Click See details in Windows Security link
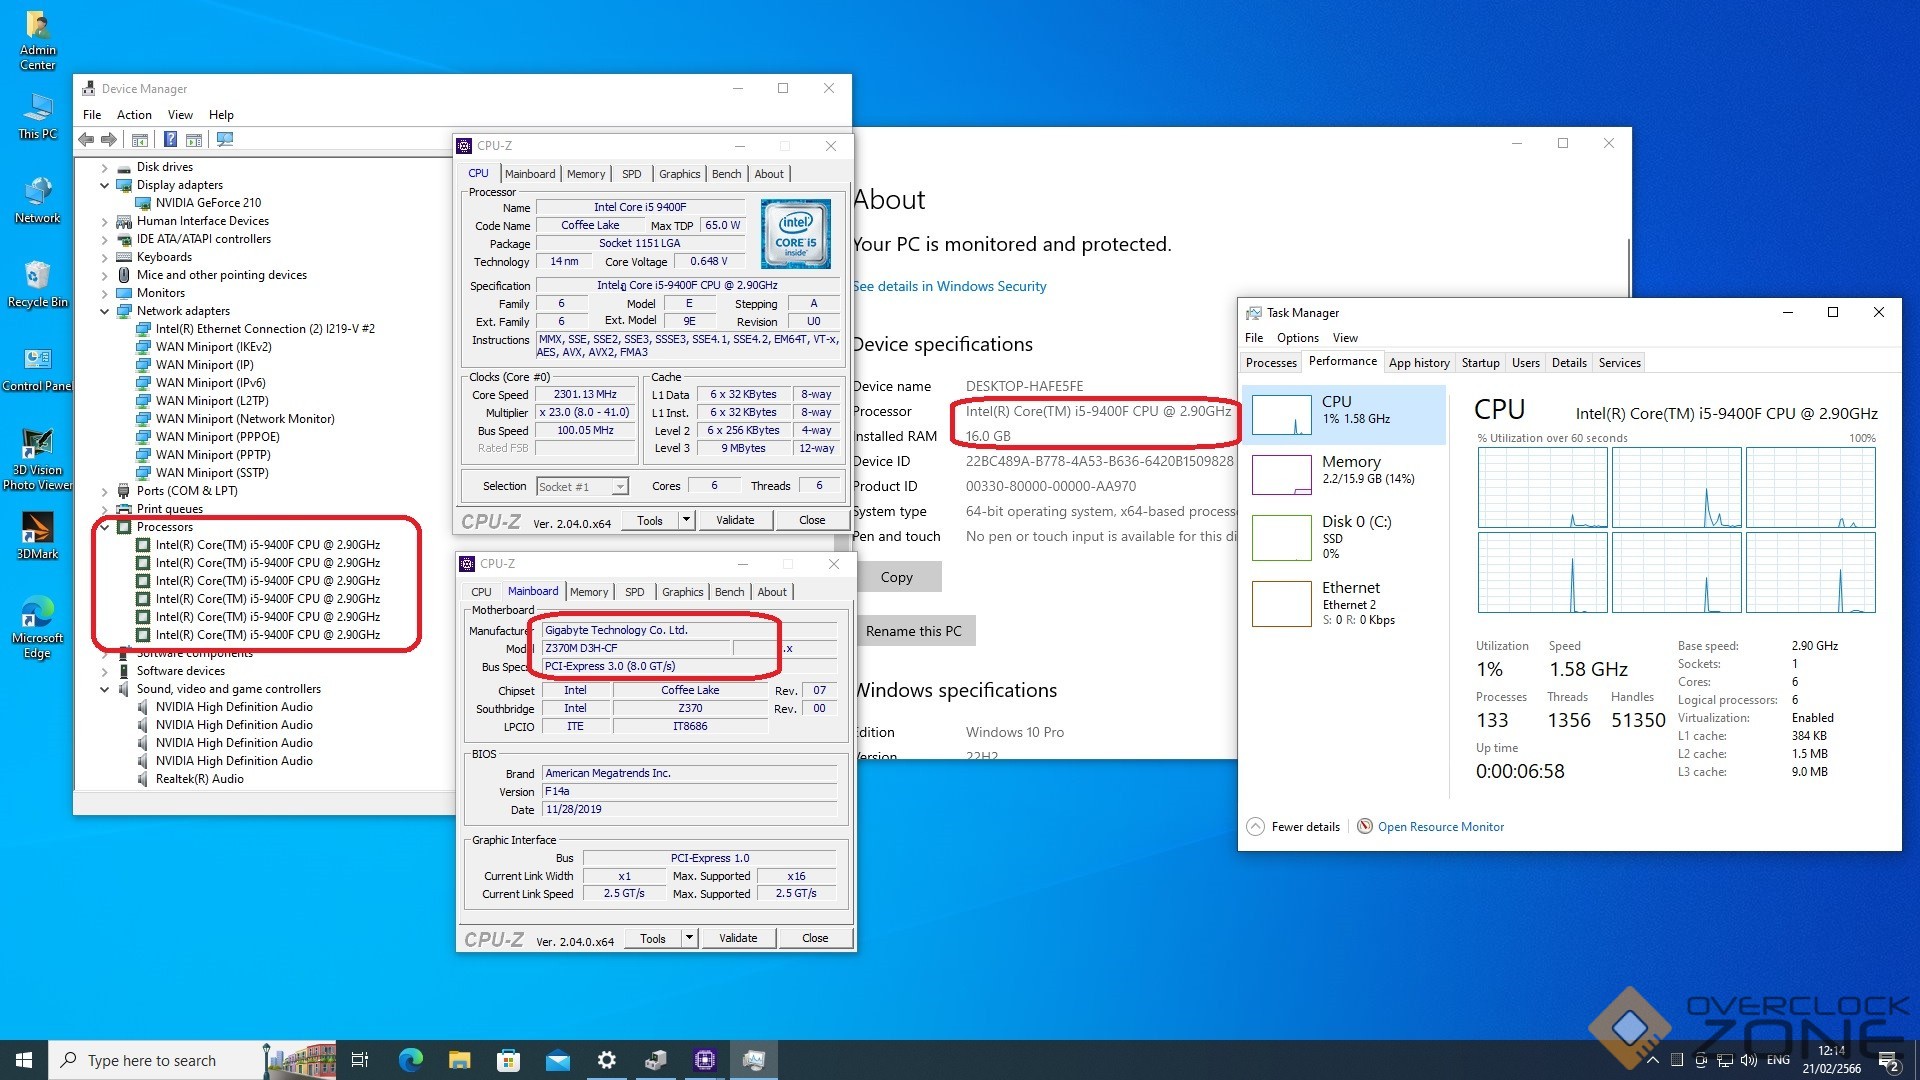This screenshot has width=1920, height=1080. point(949,286)
